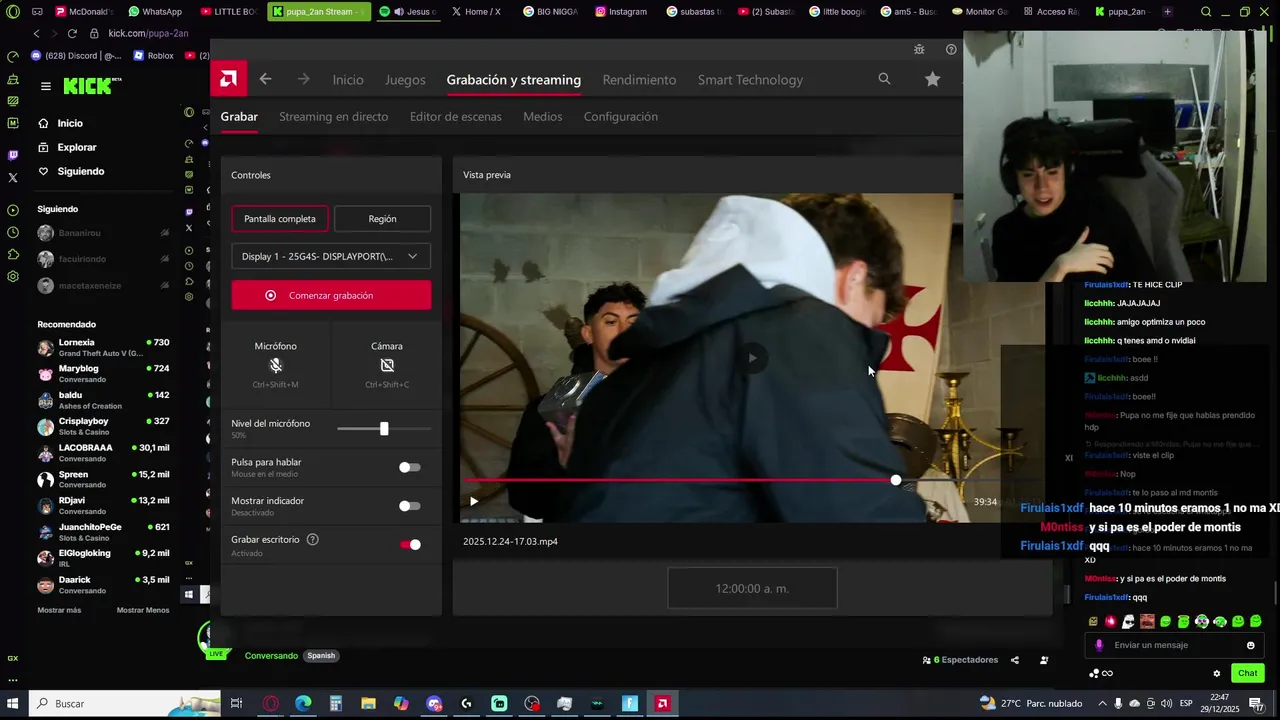Switch to Instagram browser tab
The image size is (1280, 720).
point(620,12)
